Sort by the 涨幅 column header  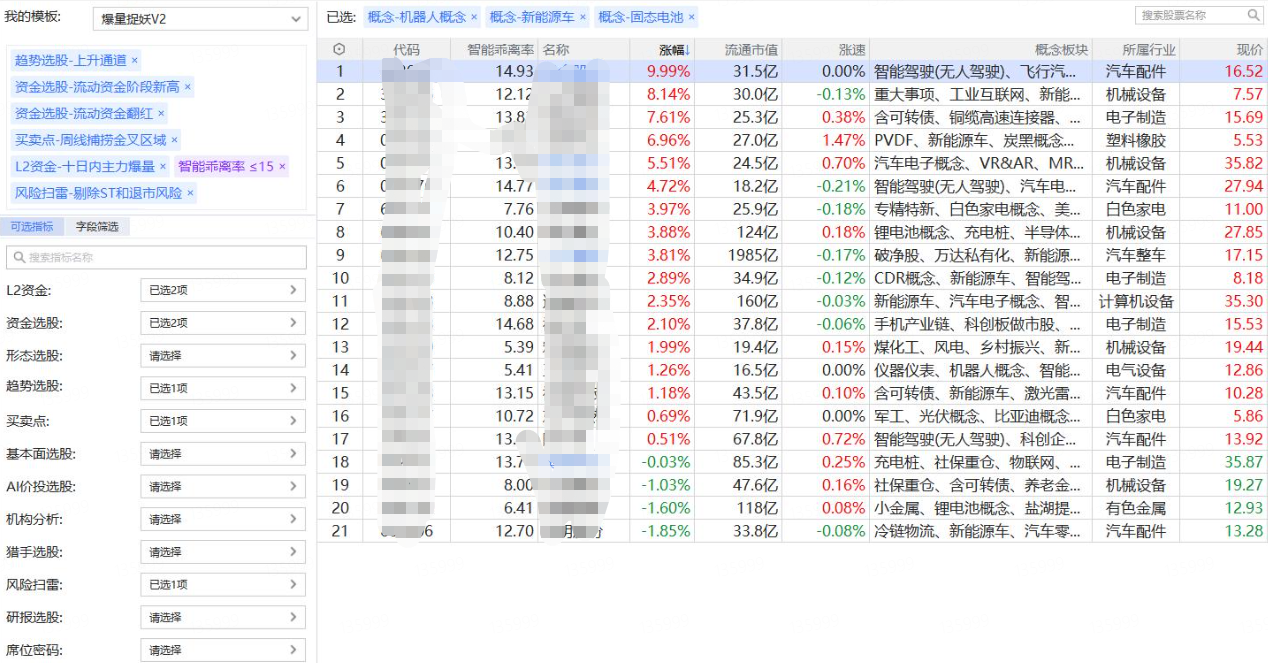click(673, 49)
